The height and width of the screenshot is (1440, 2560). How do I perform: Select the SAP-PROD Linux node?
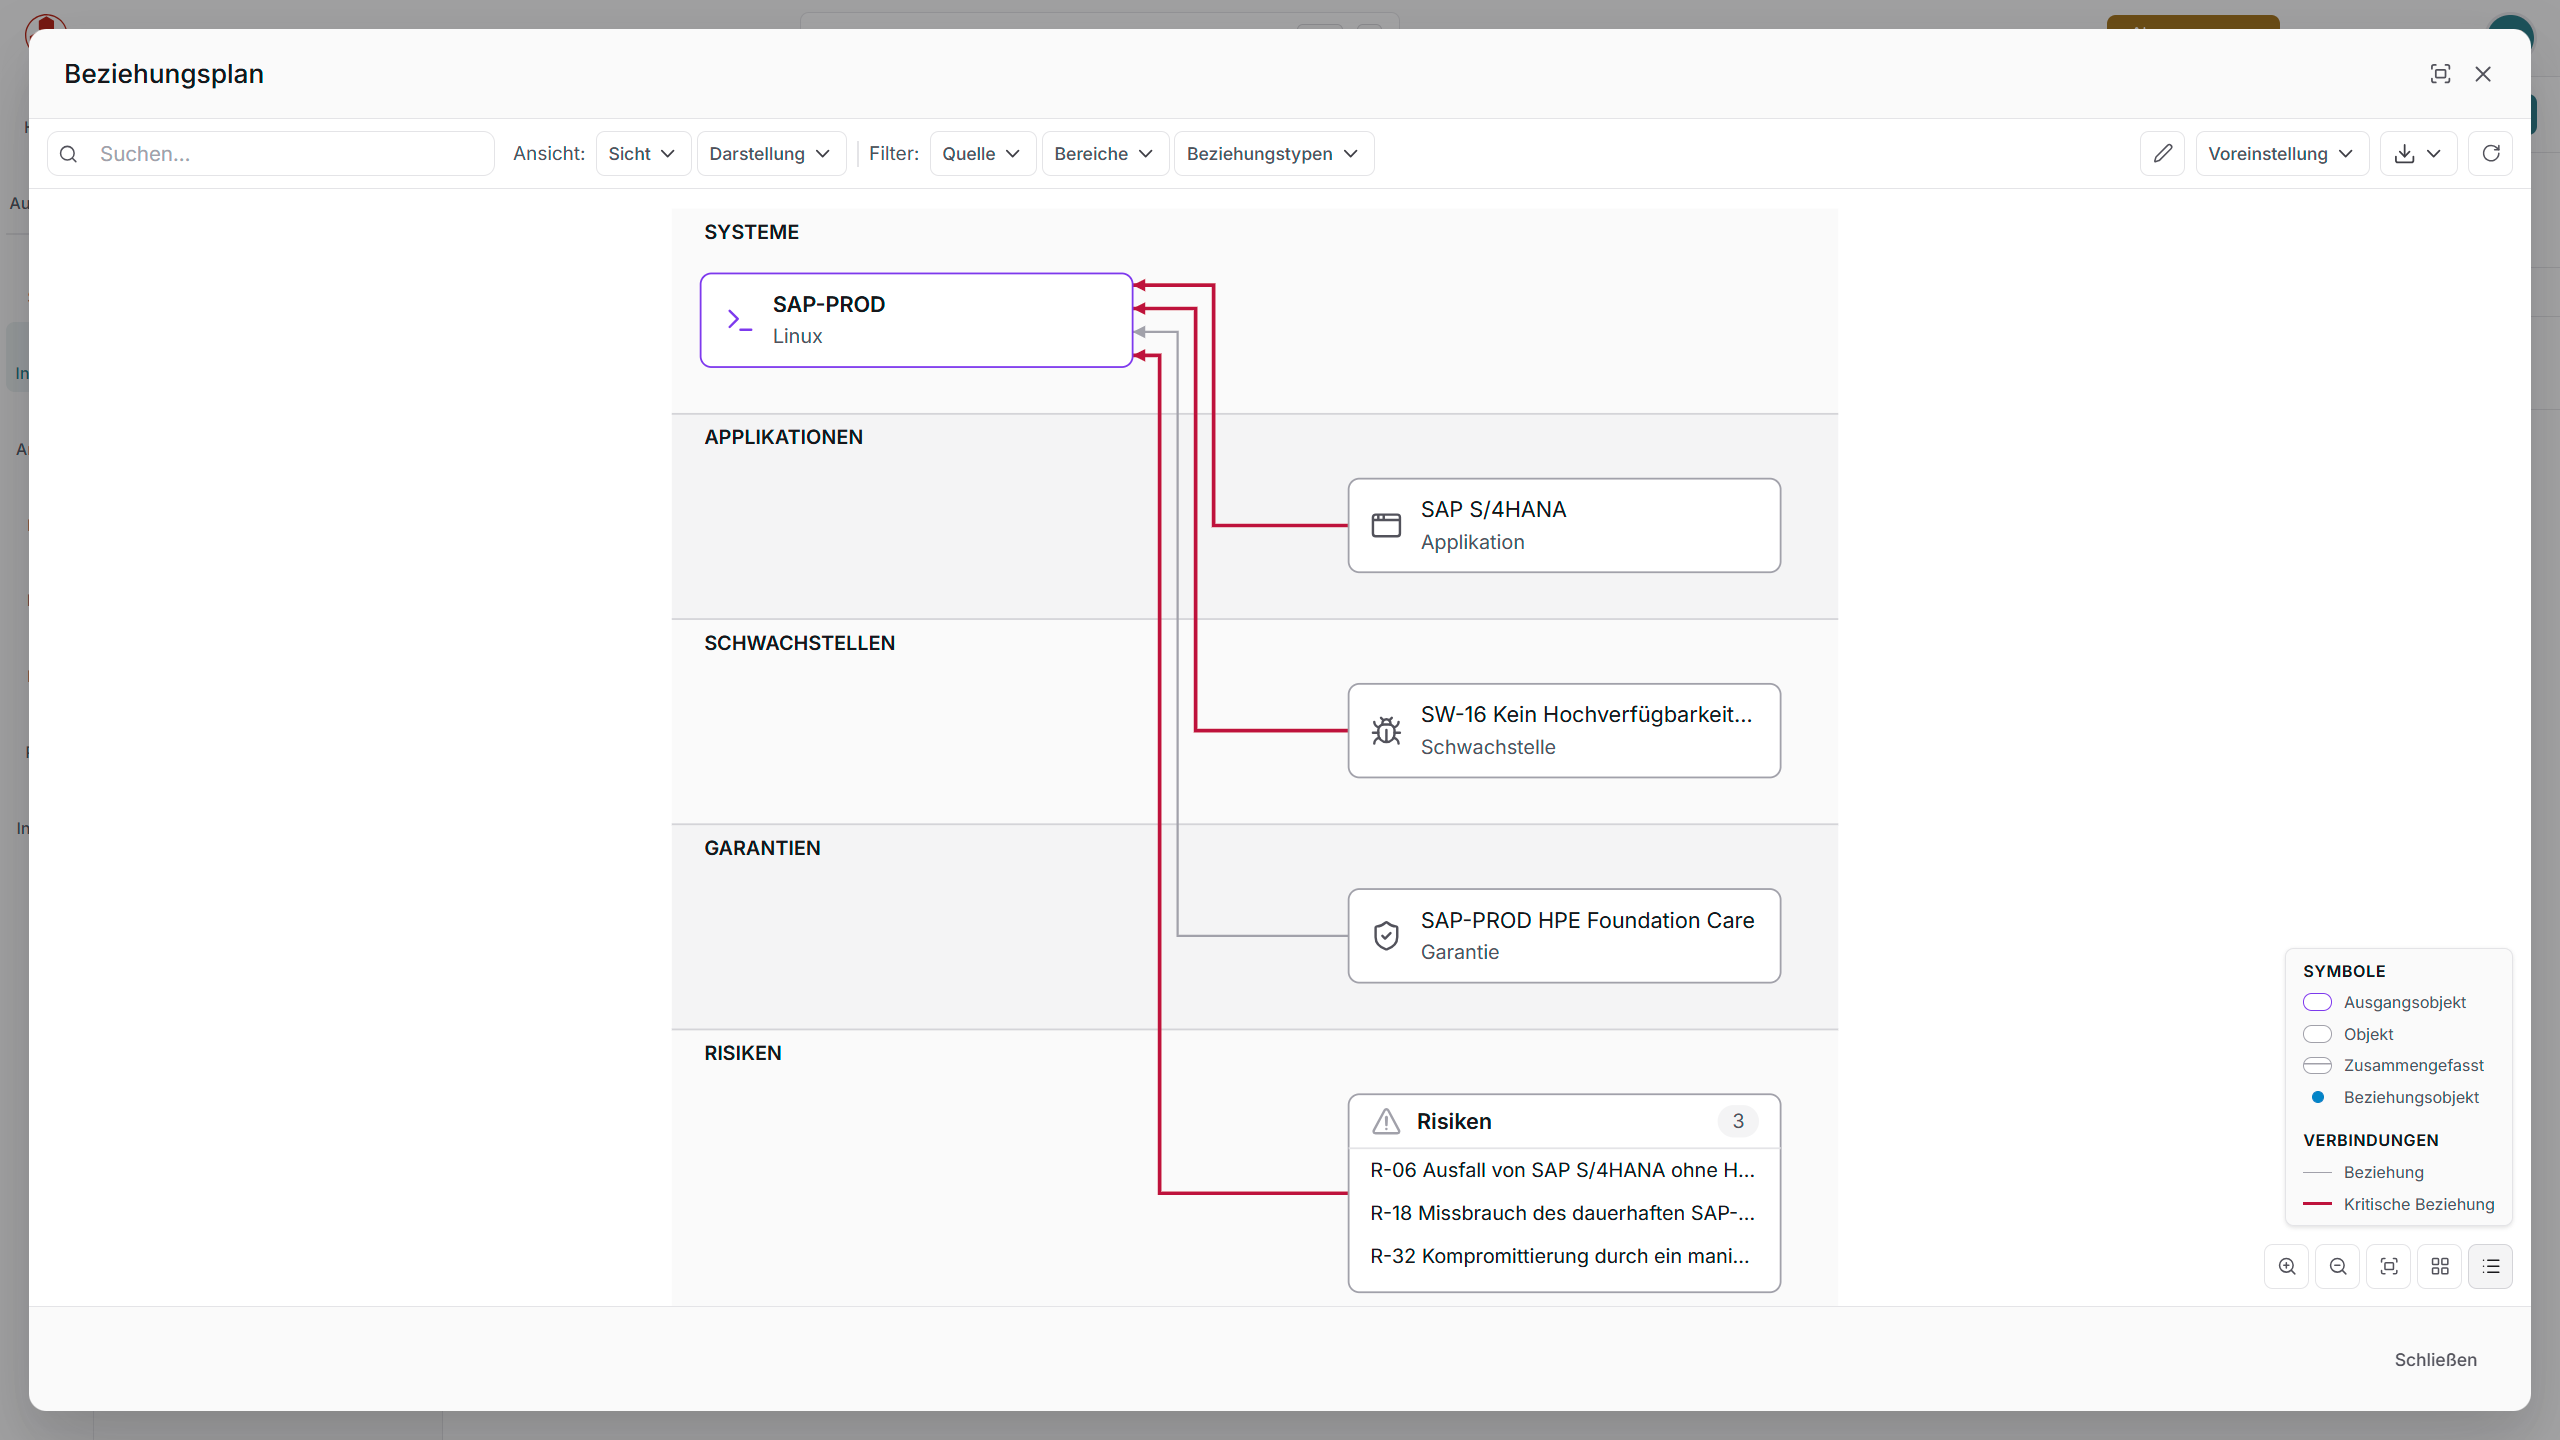[916, 320]
